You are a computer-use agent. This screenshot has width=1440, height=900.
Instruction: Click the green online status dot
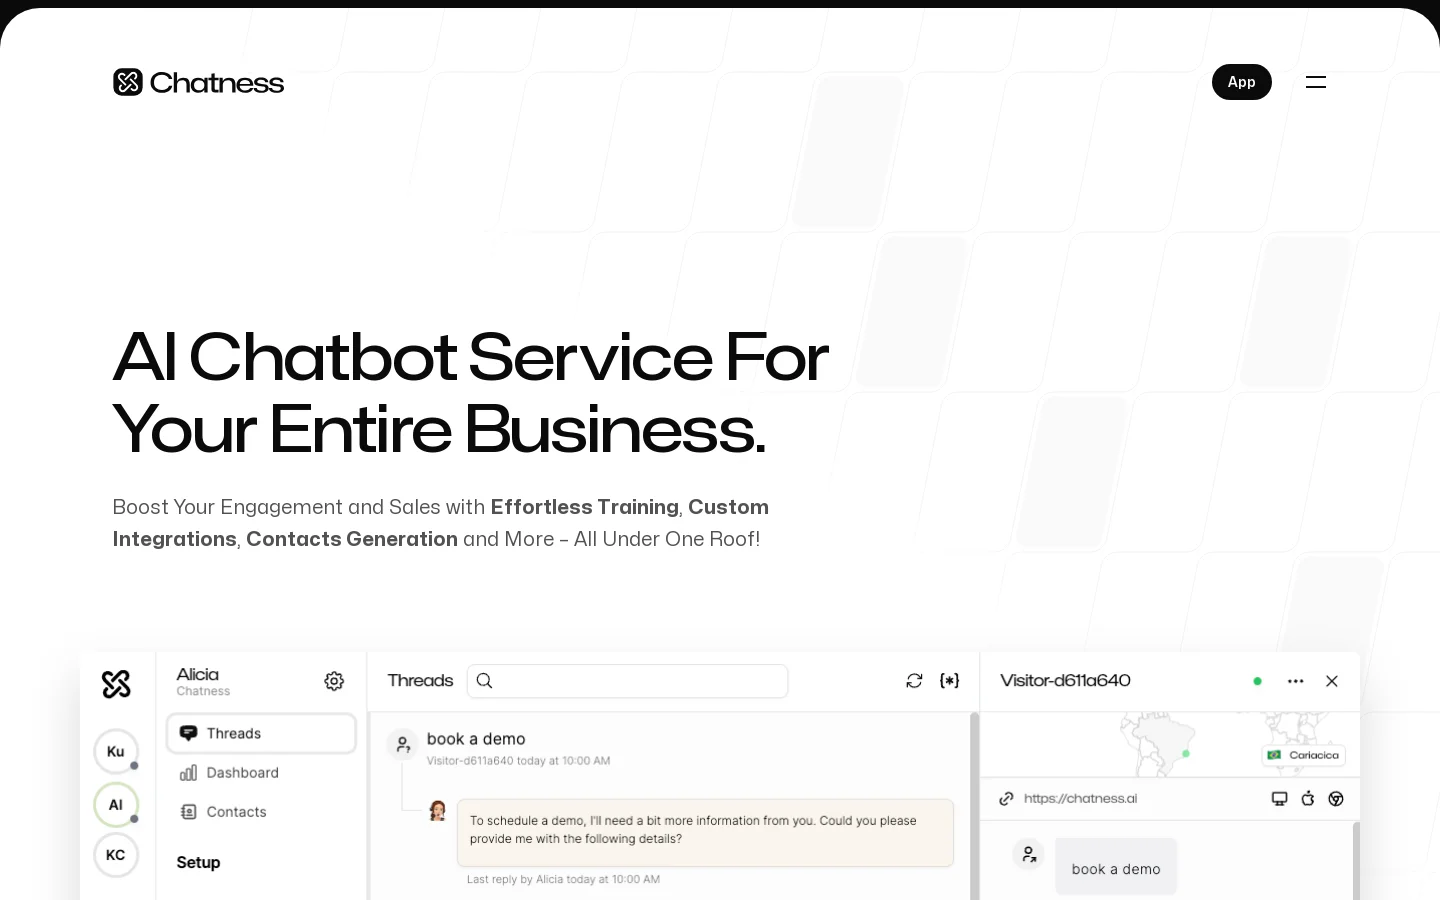coord(1257,681)
